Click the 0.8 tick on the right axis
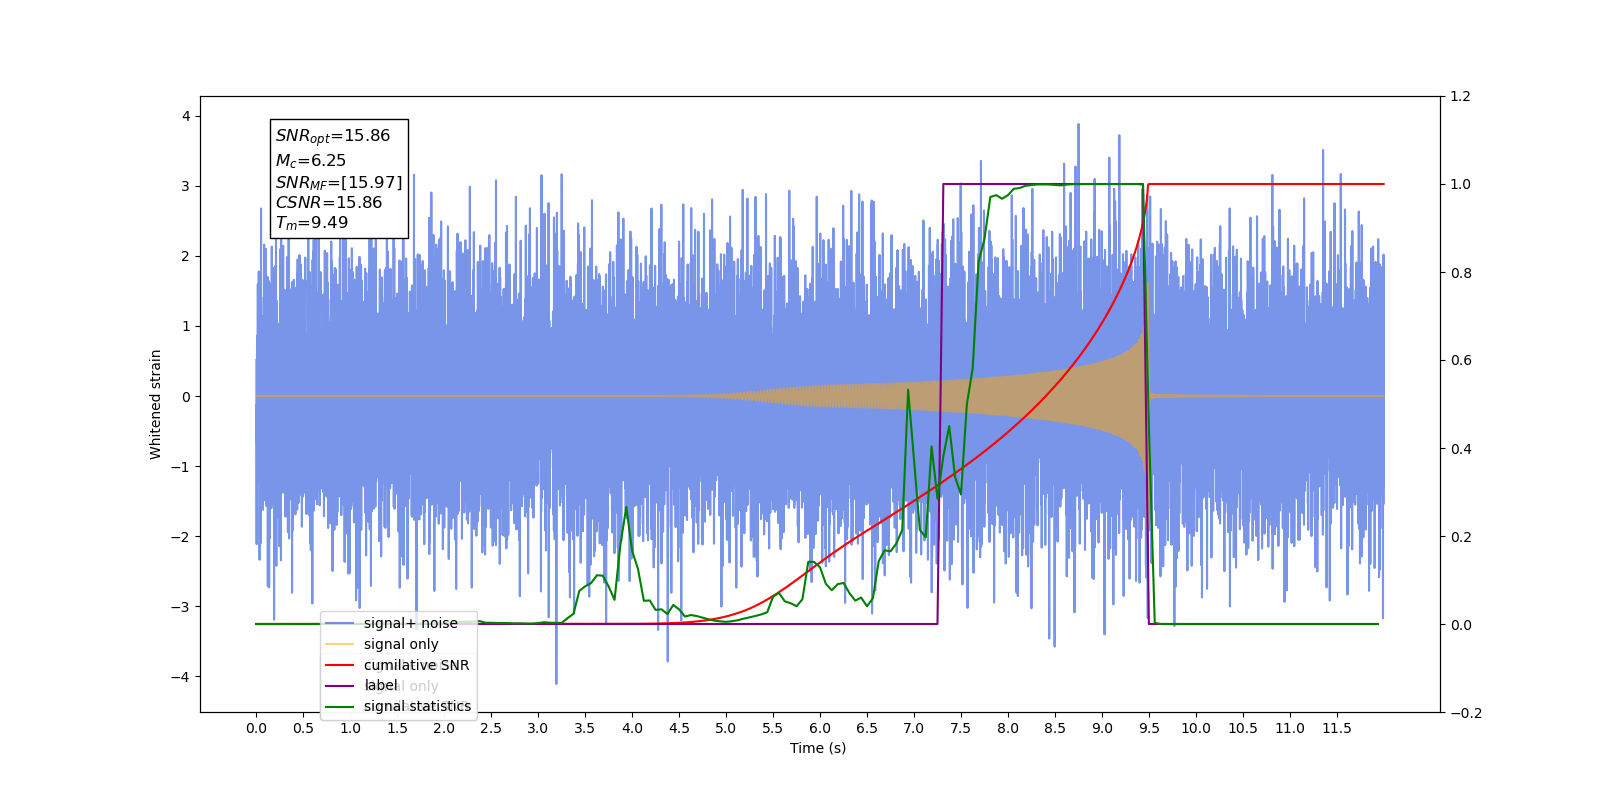Image resolution: width=1600 pixels, height=800 pixels. point(1460,273)
